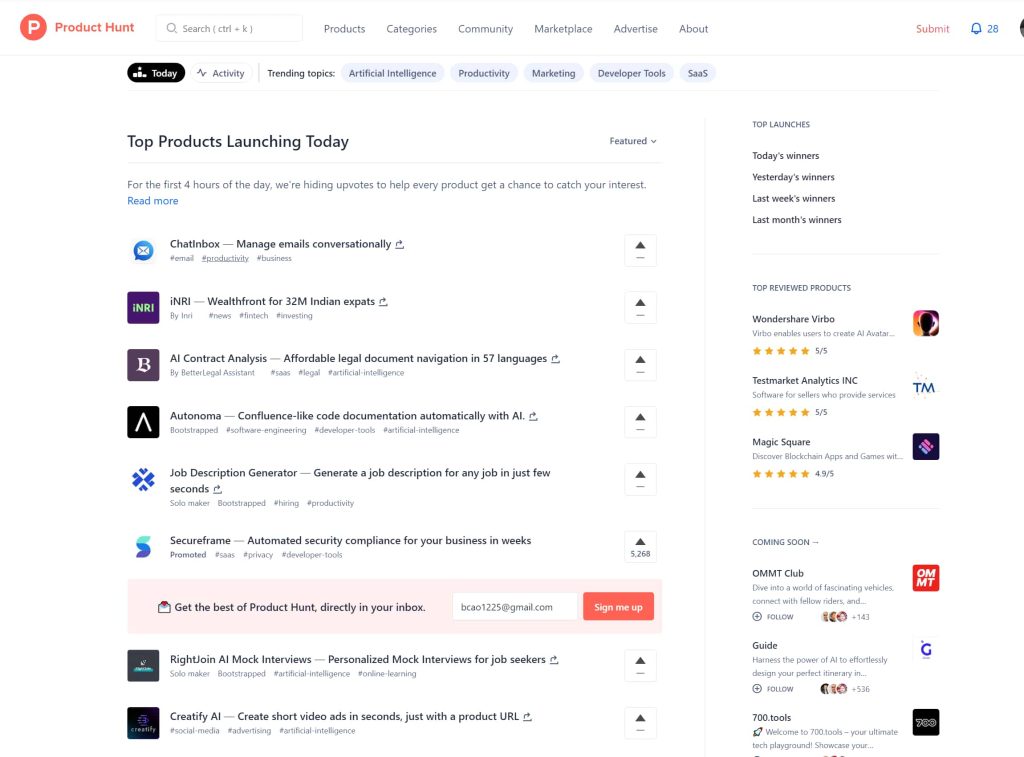
Task: Open the Magic Square logo
Action: 925,447
